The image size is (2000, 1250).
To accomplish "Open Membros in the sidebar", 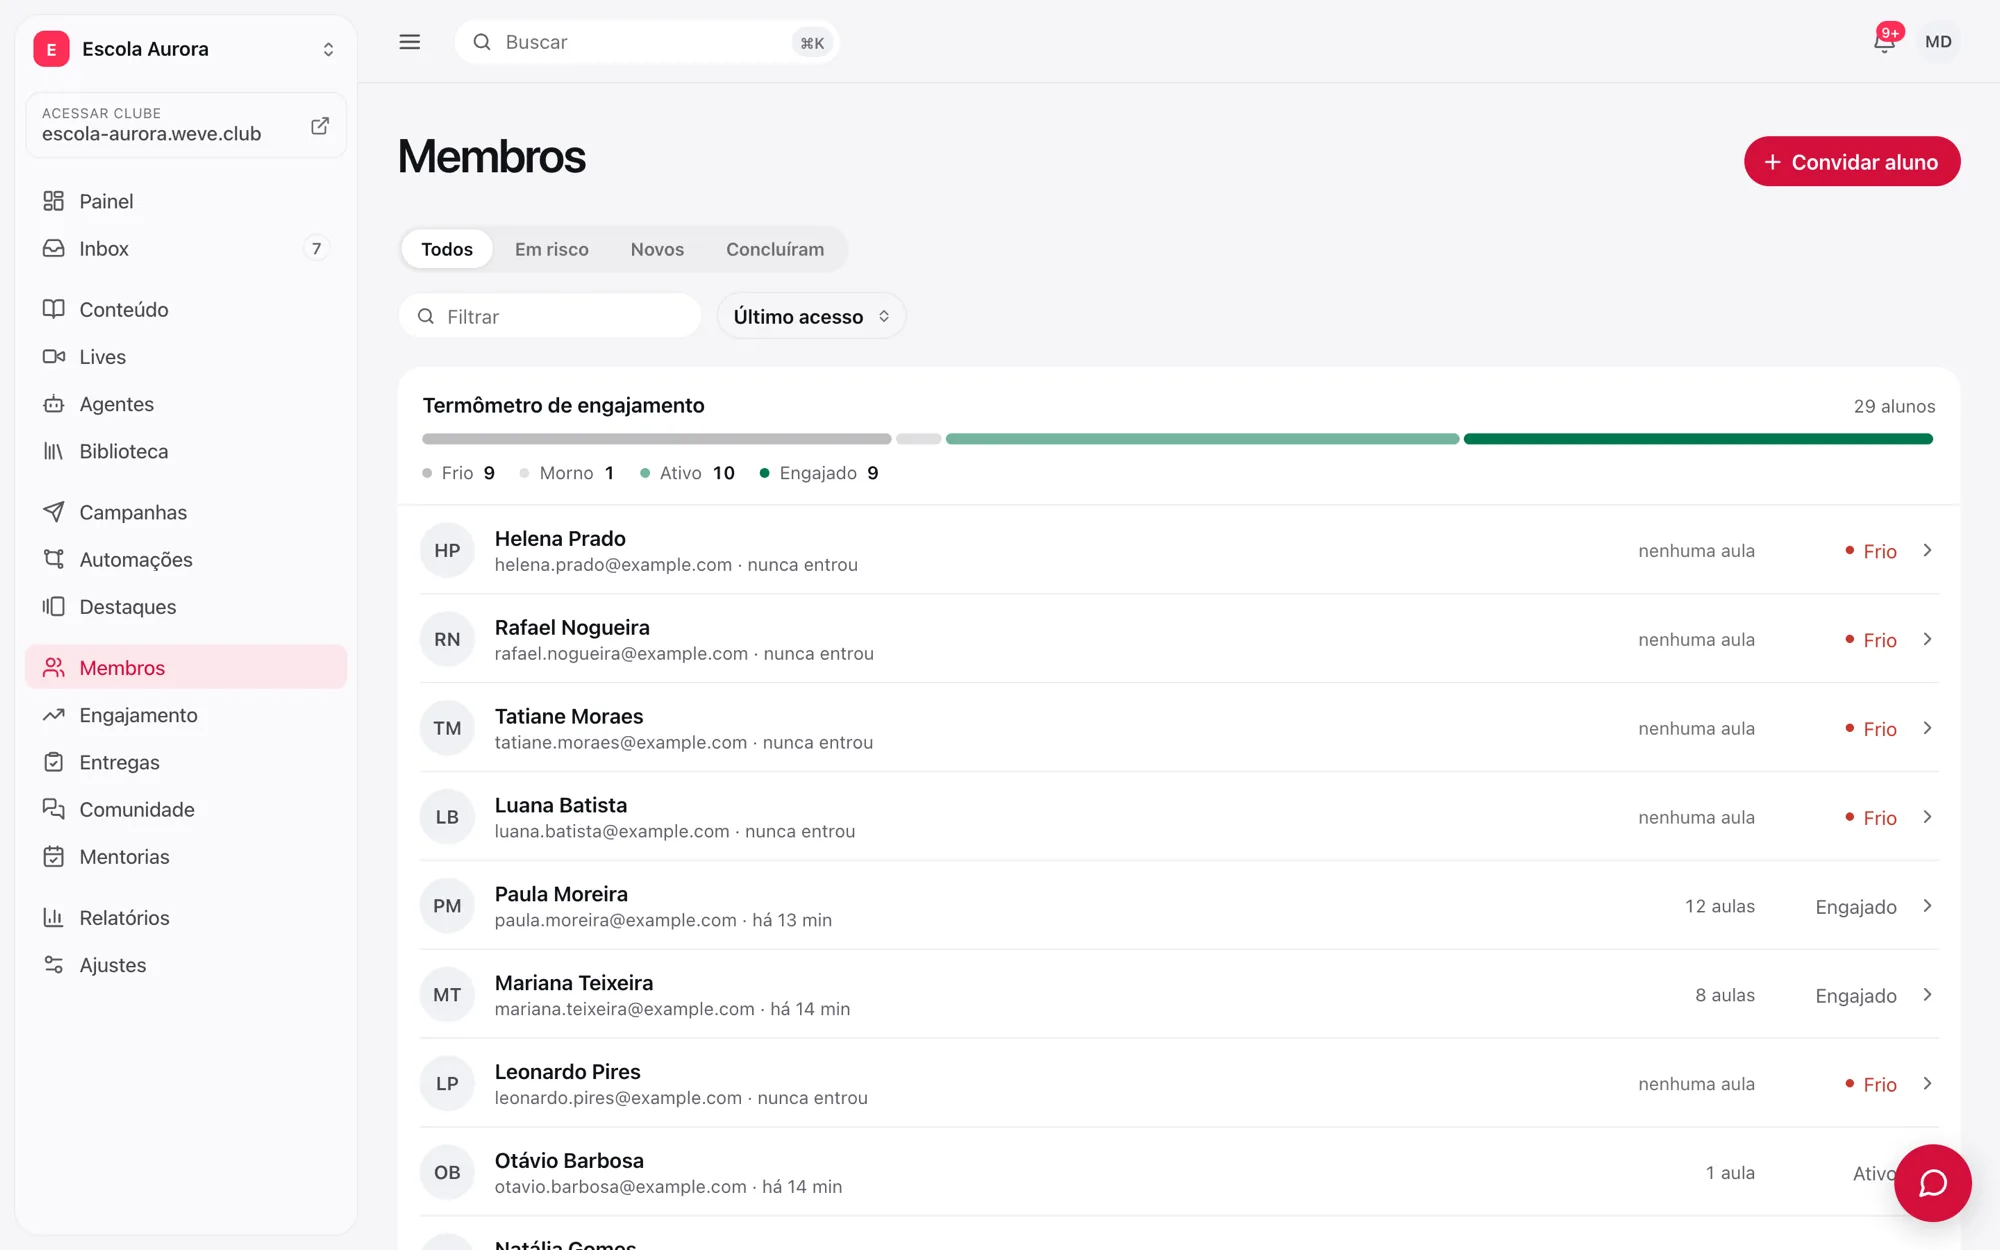I will tap(186, 667).
